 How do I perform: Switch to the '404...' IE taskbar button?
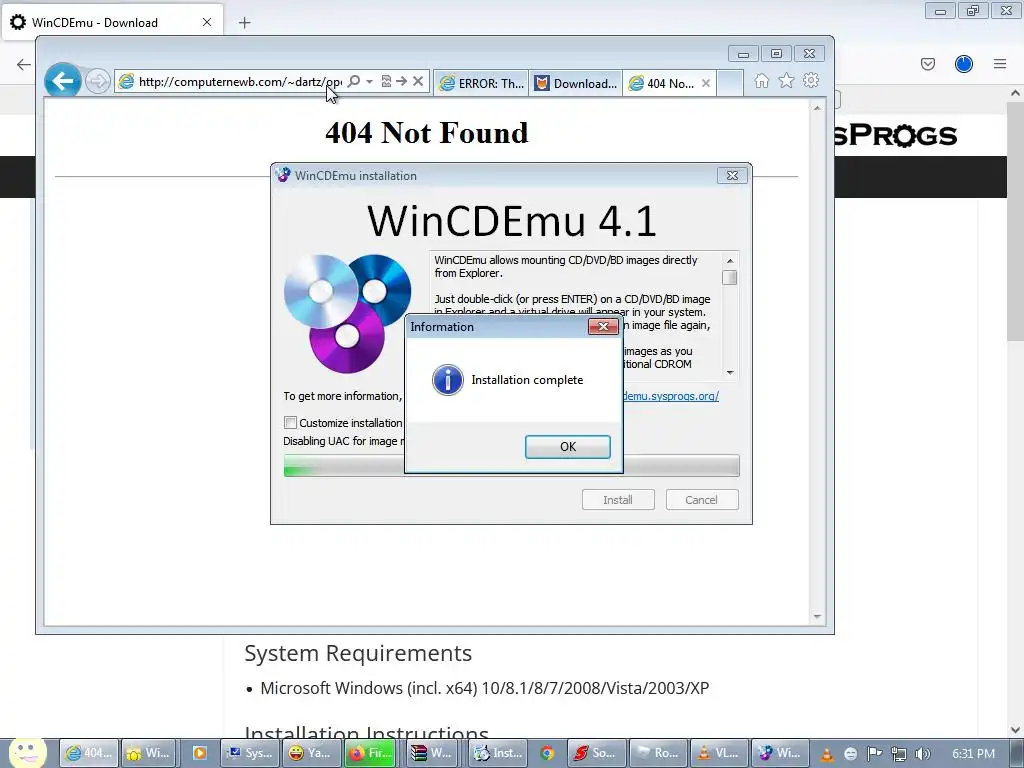coord(89,753)
